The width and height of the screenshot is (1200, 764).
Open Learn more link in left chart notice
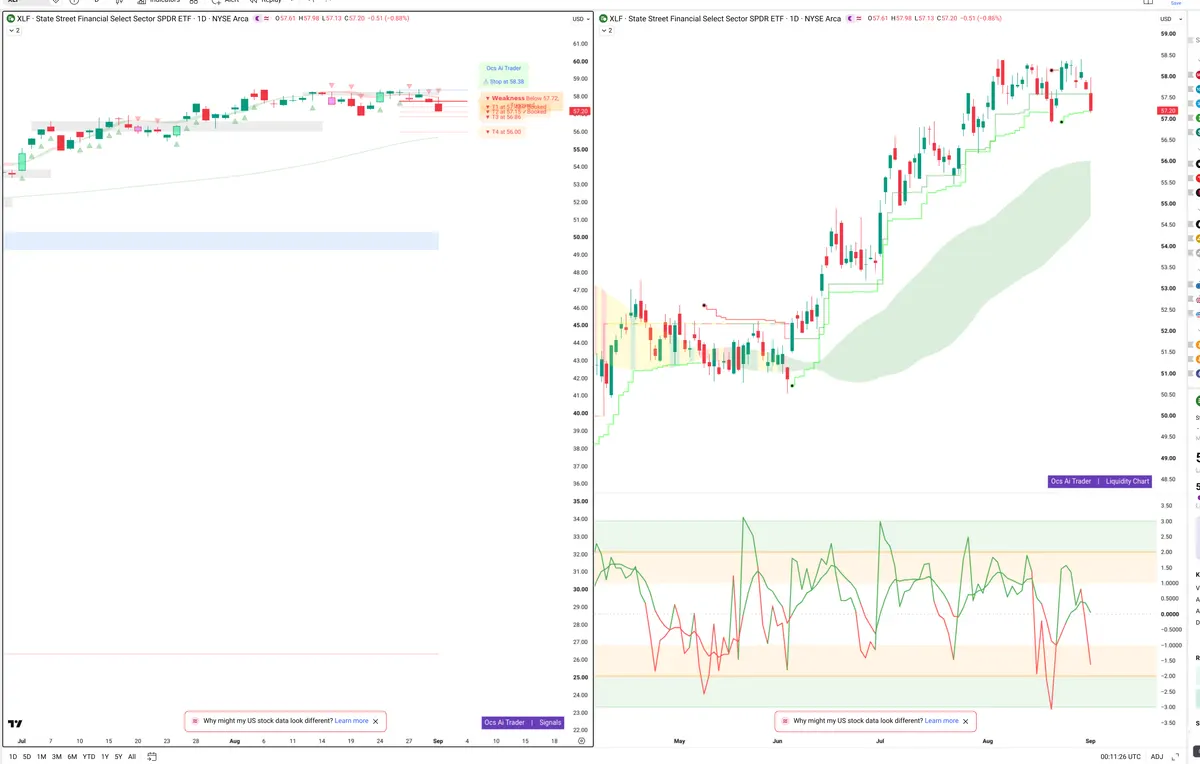point(351,721)
